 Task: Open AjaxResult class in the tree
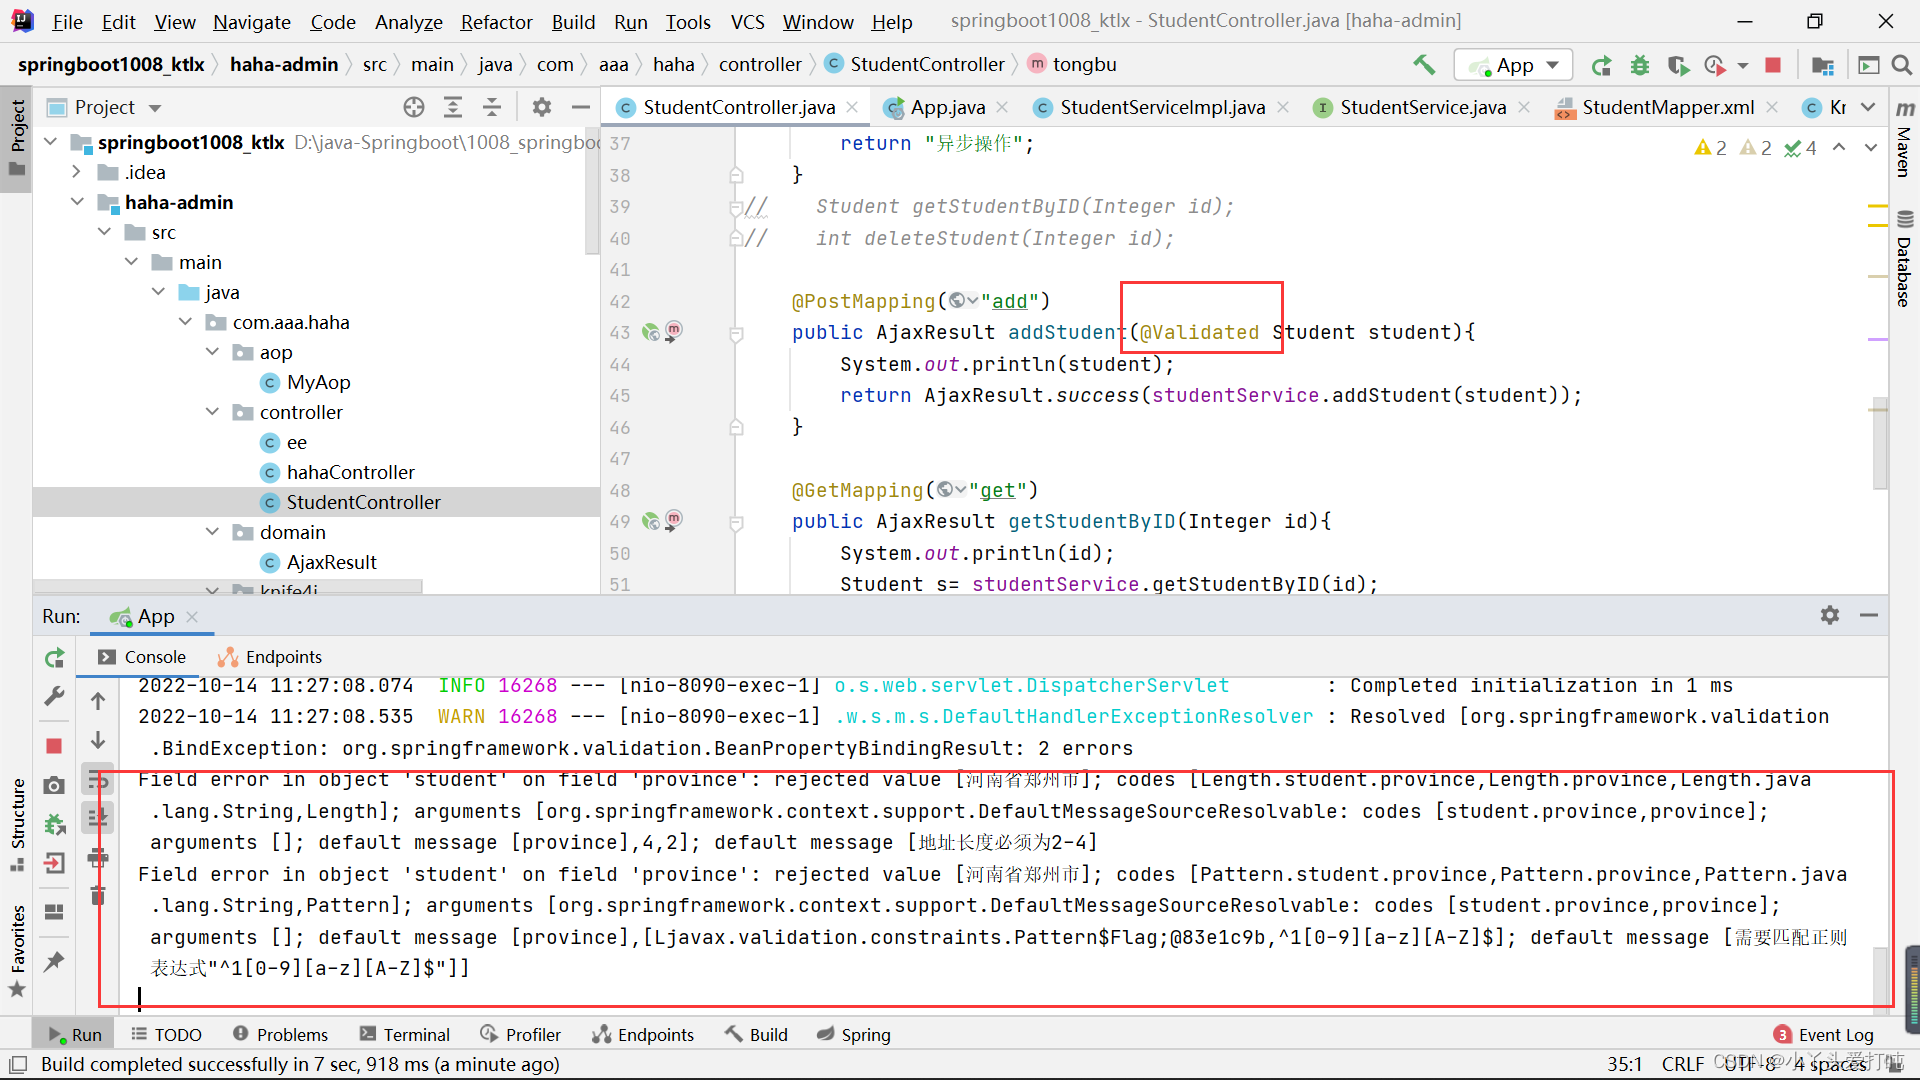coord(331,562)
